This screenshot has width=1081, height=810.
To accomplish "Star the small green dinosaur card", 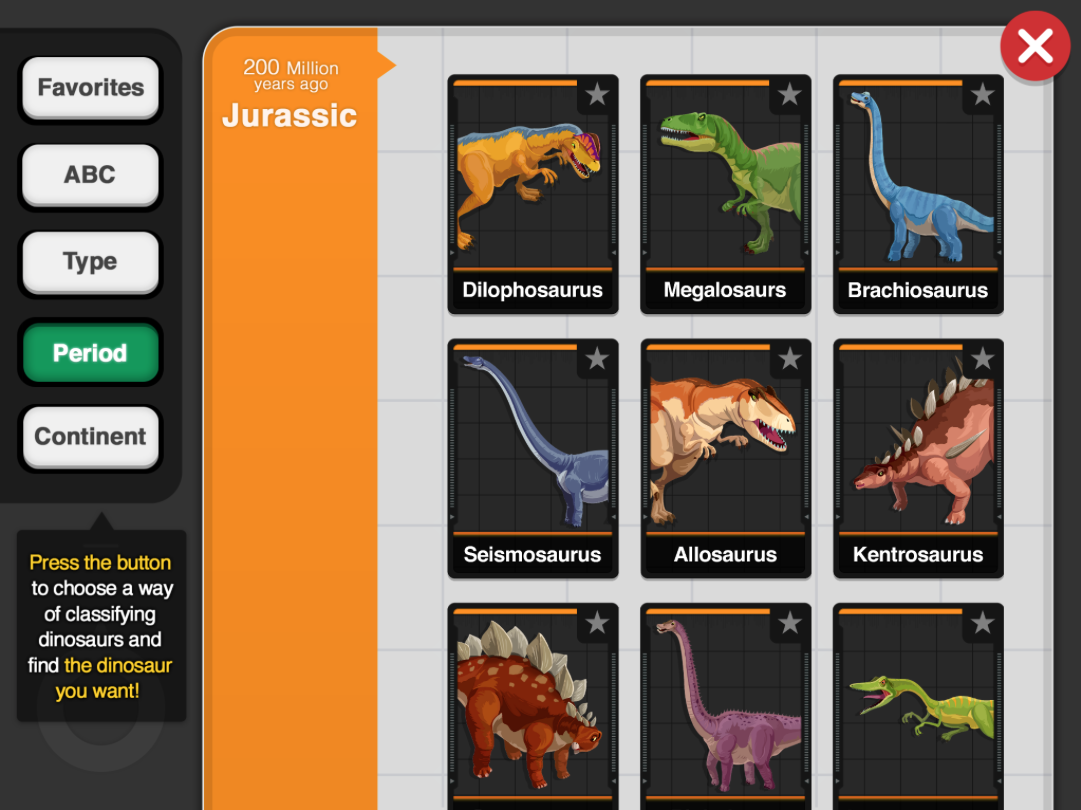I will tap(982, 623).
